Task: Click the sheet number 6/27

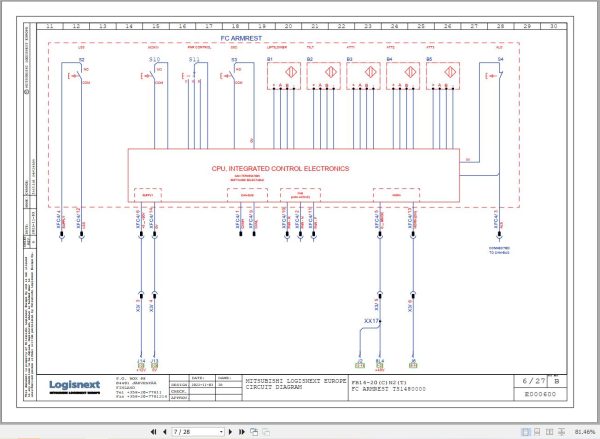Action: coord(533,381)
